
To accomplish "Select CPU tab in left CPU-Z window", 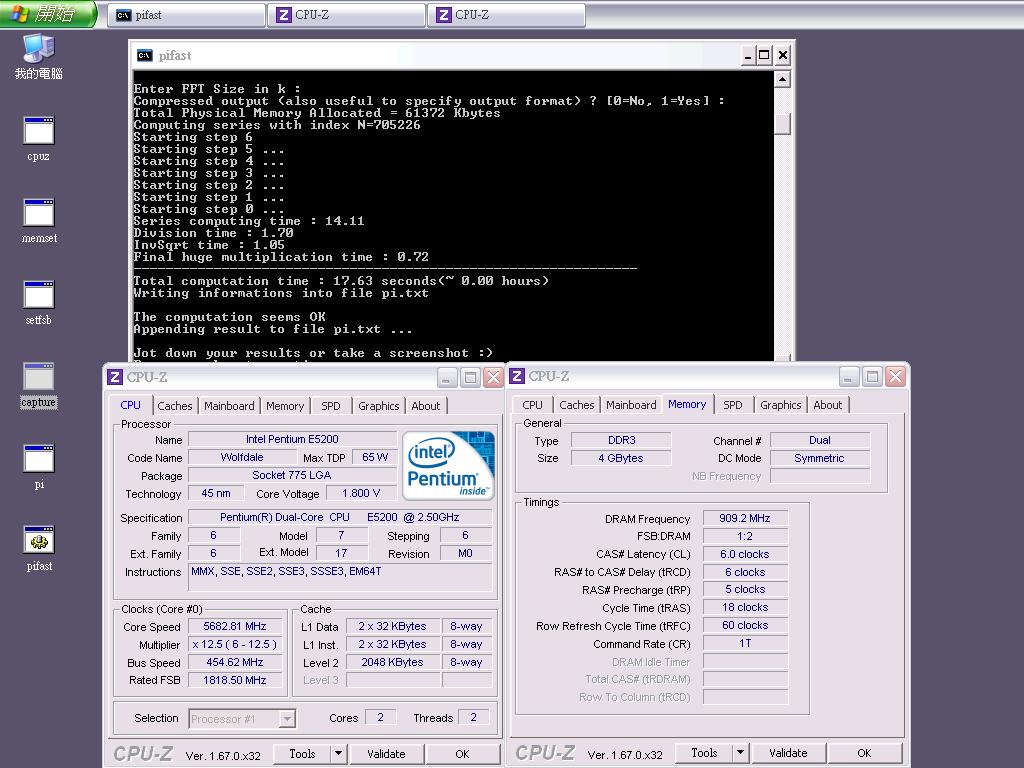I will point(131,405).
